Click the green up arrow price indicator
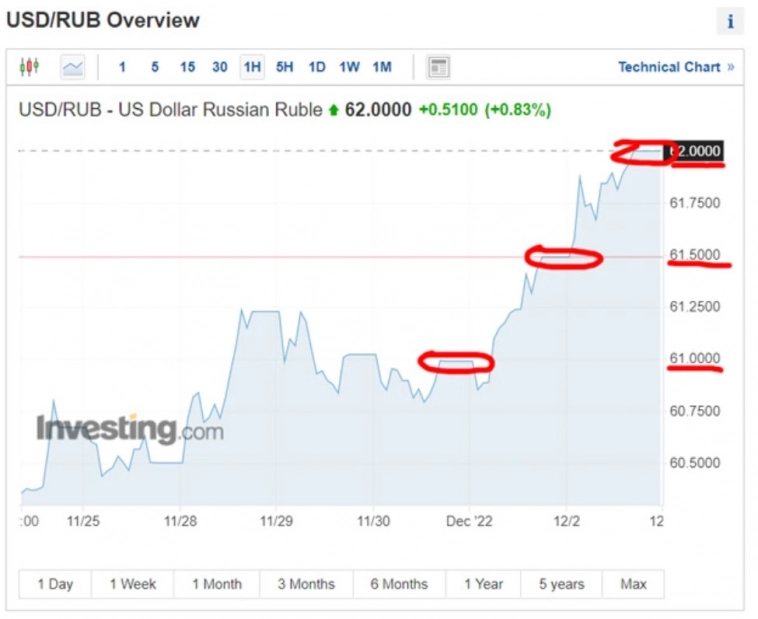Image resolution: width=758 pixels, height=619 pixels. pos(332,109)
